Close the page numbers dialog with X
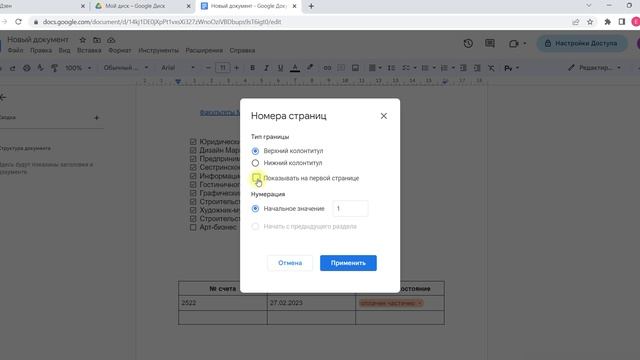 coord(383,116)
